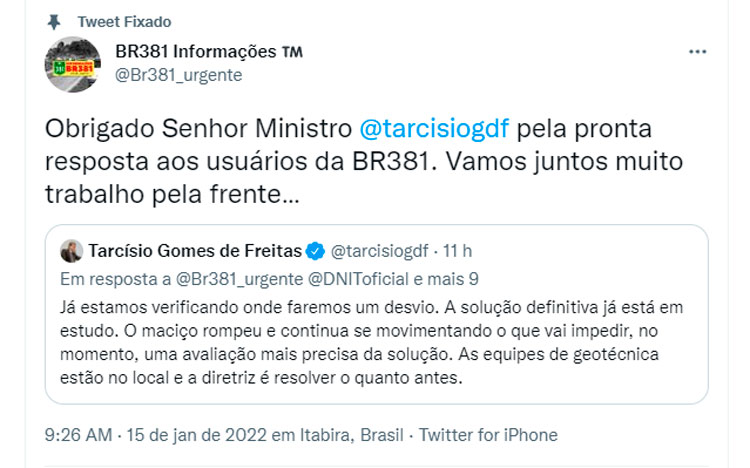Open the 11 h quoted tweet timestamp
The image size is (750, 468).
(460, 250)
